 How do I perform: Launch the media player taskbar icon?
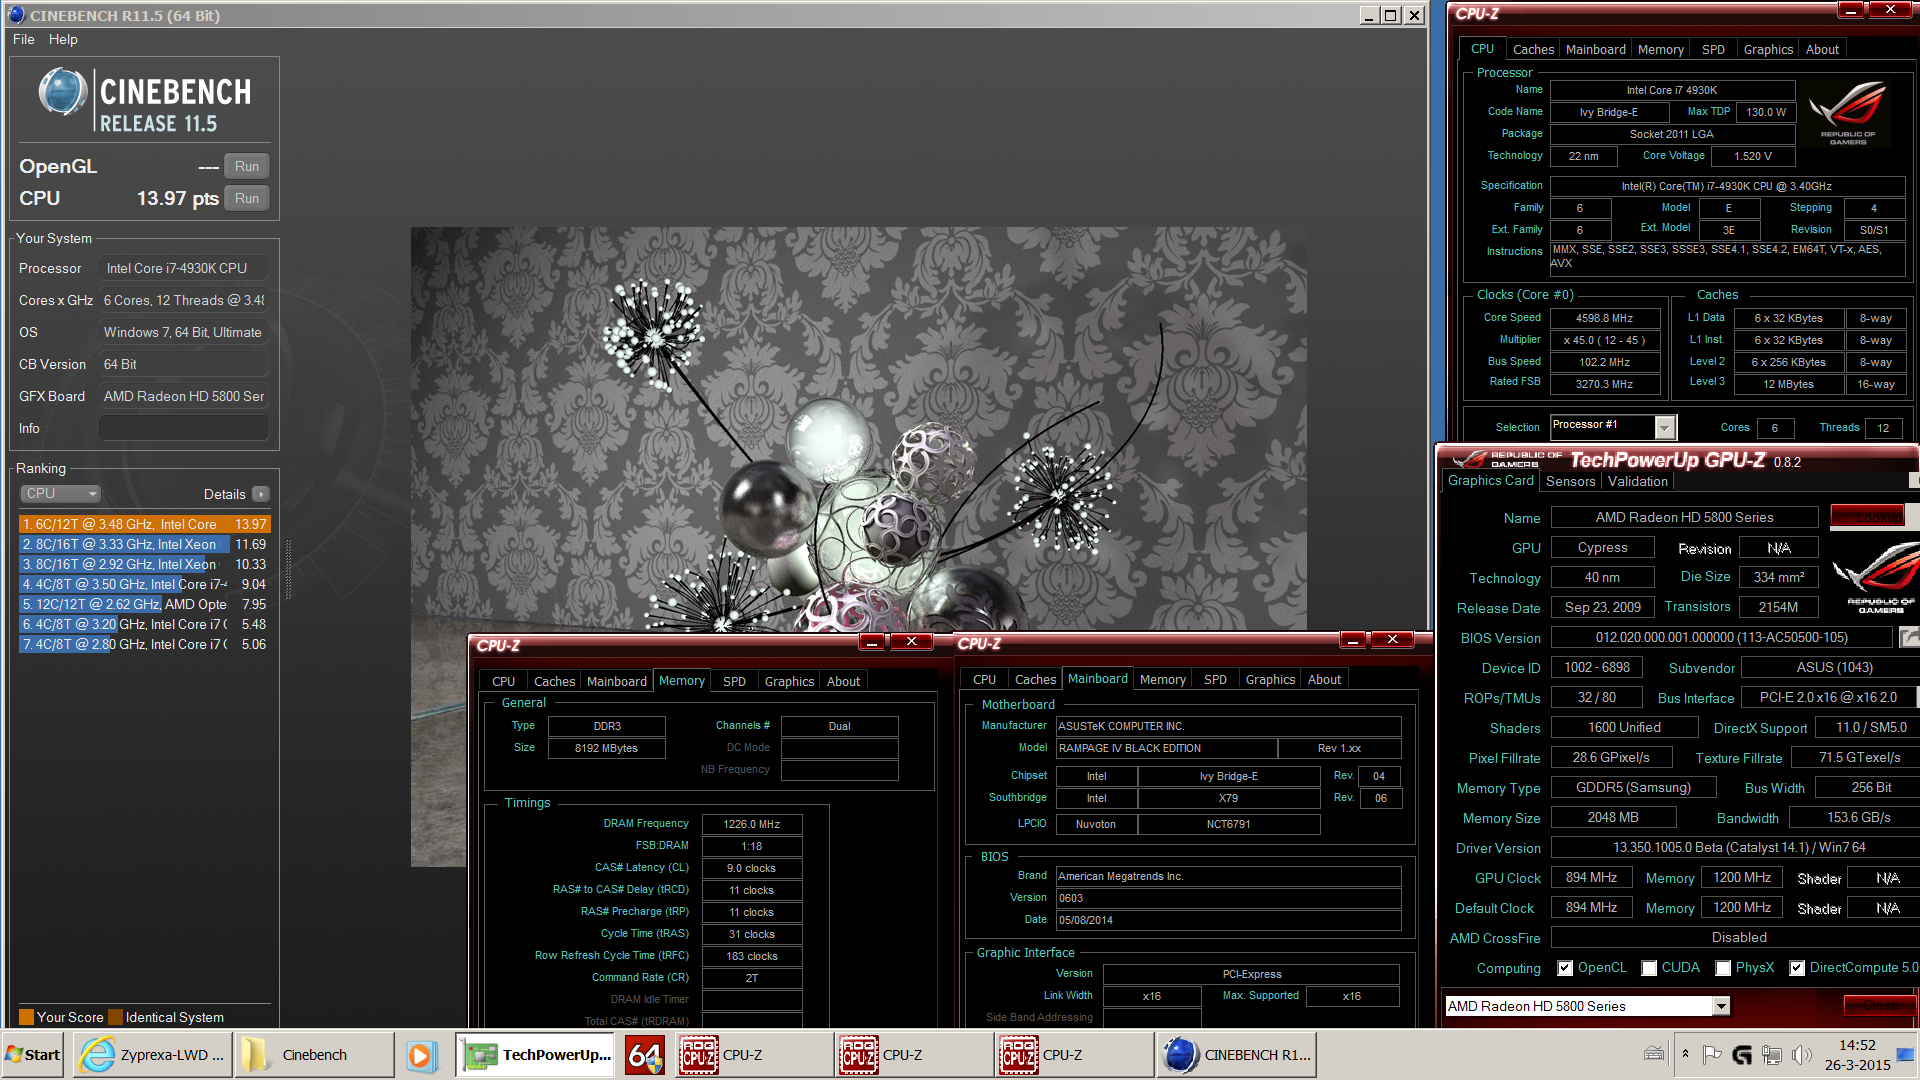422,1055
